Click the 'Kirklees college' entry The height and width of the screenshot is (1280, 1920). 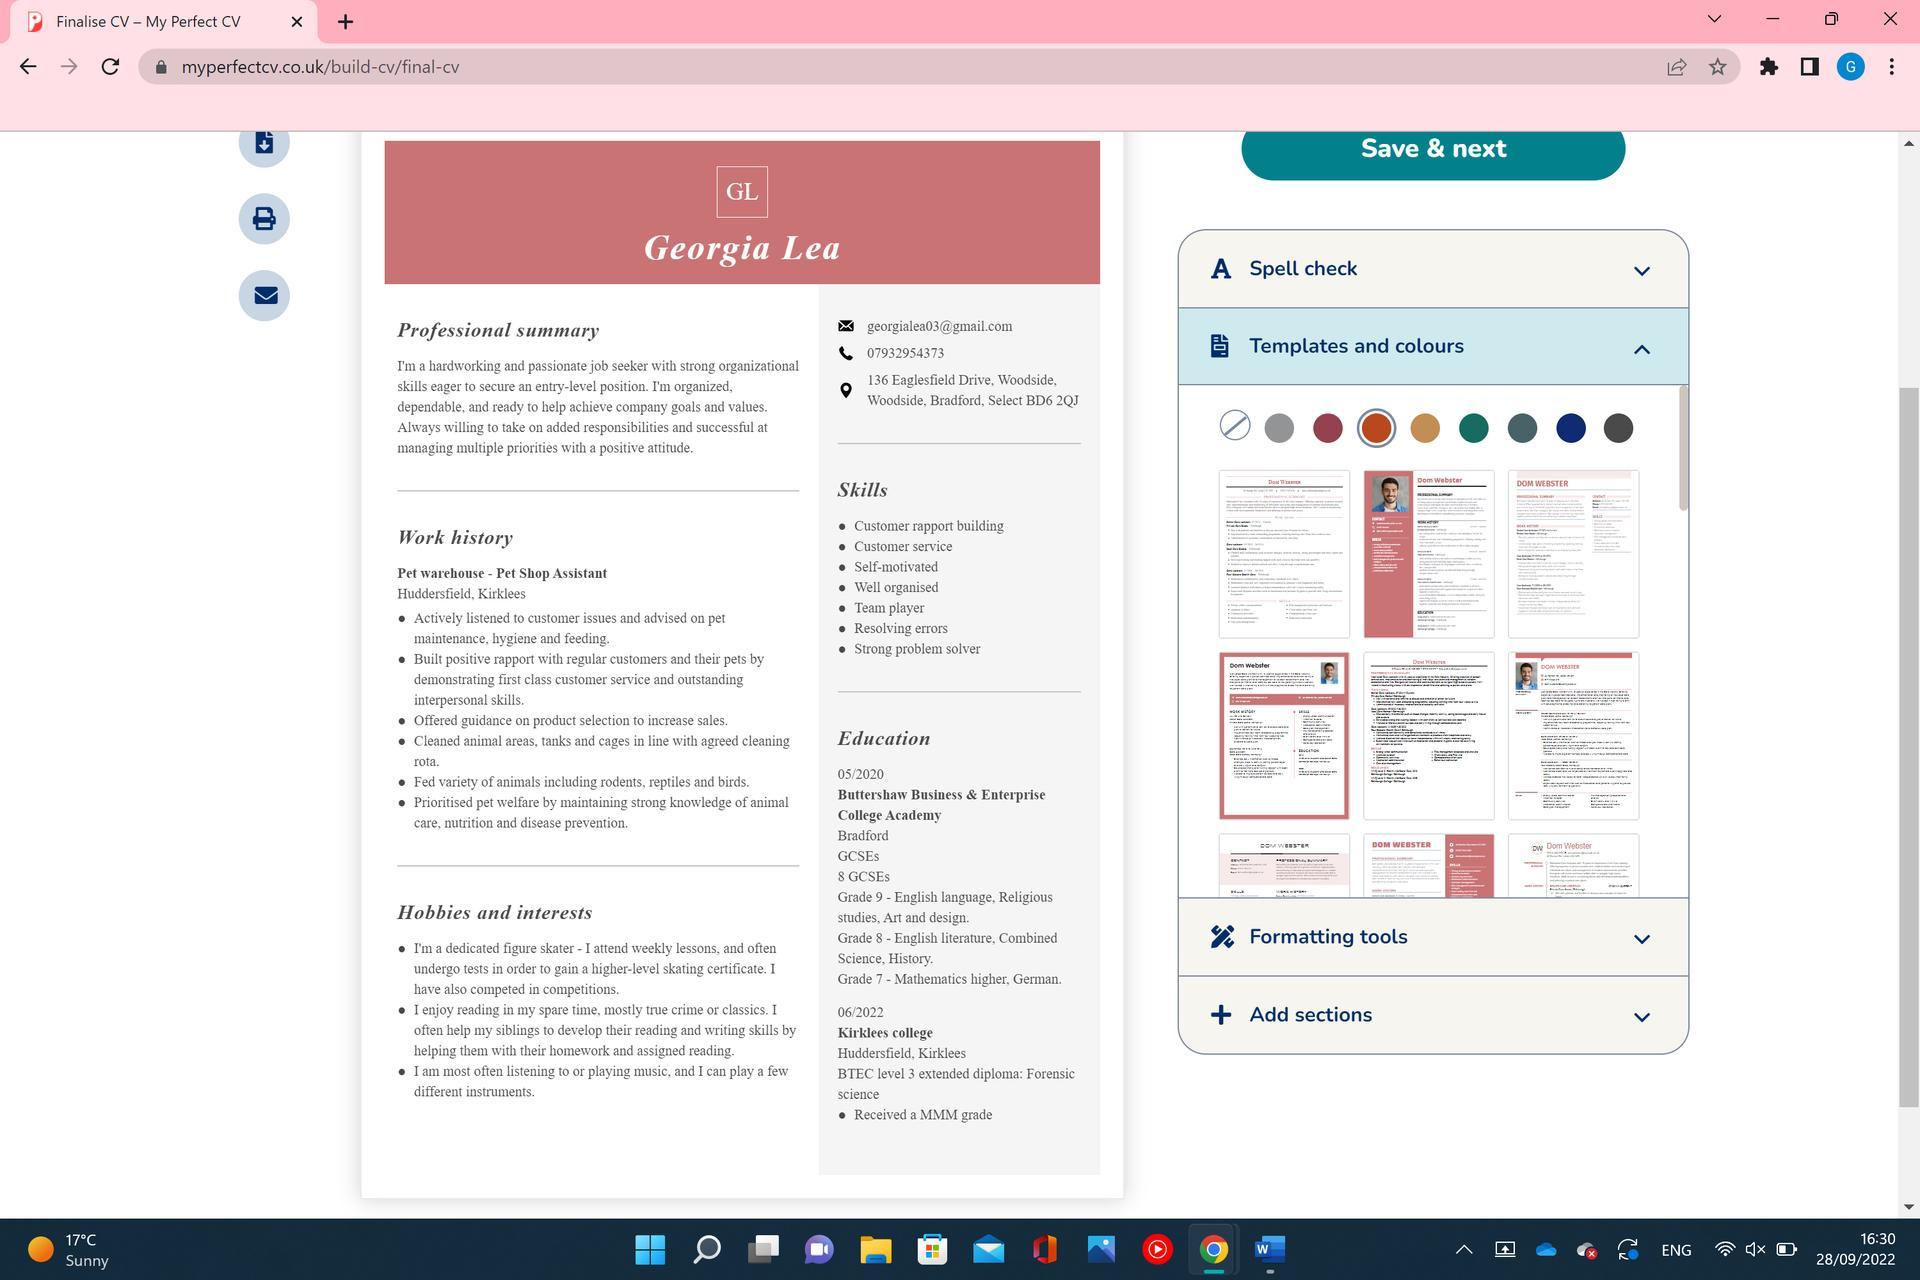[885, 1033]
